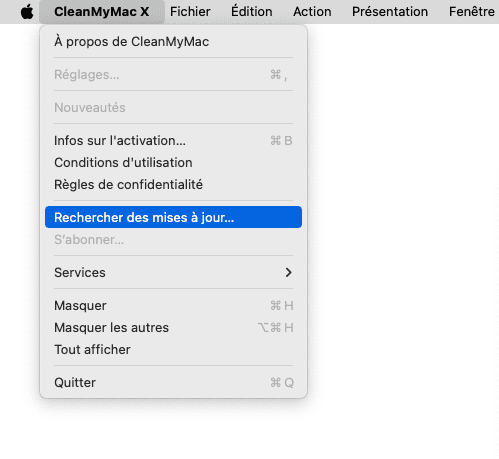Select the S'abonner… entry

[x=173, y=240]
